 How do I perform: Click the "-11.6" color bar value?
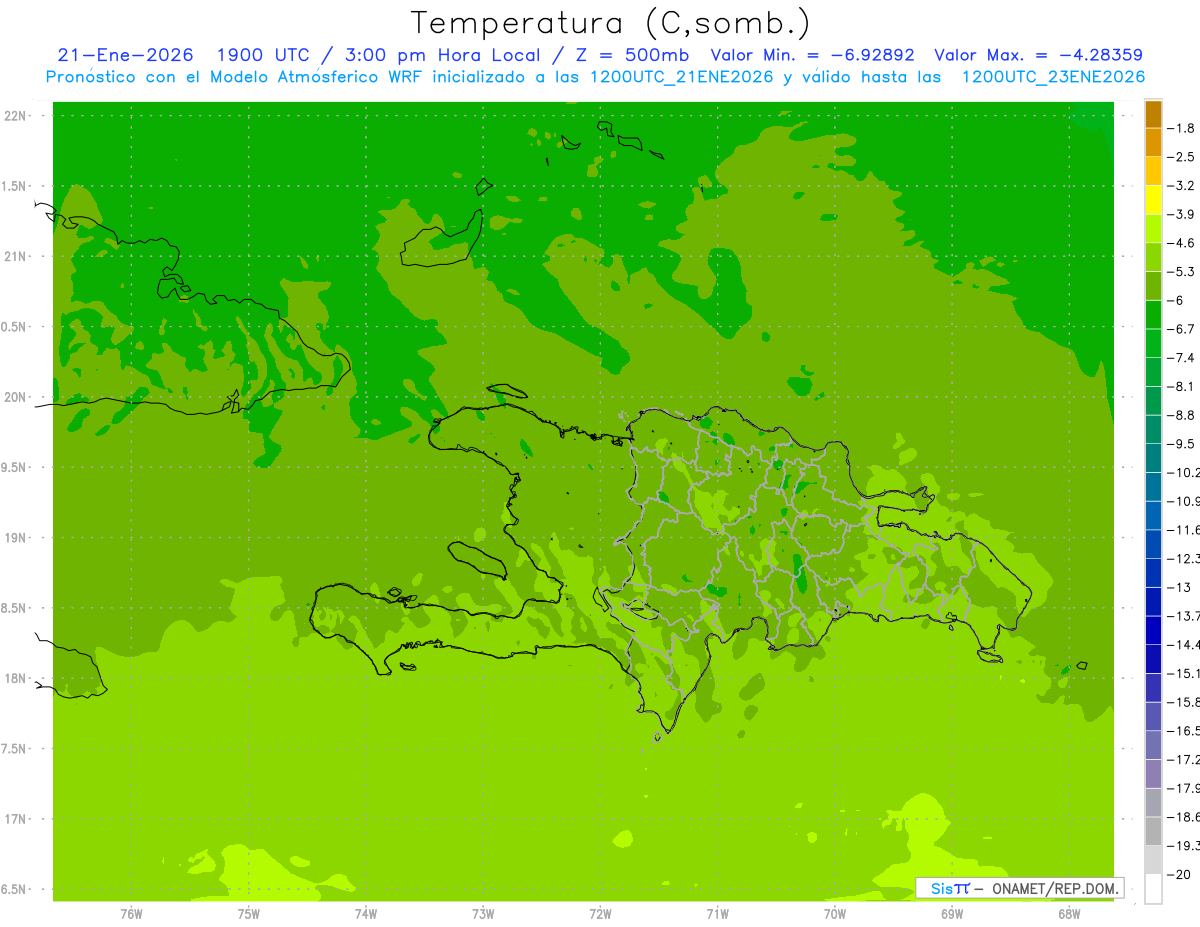(1183, 529)
